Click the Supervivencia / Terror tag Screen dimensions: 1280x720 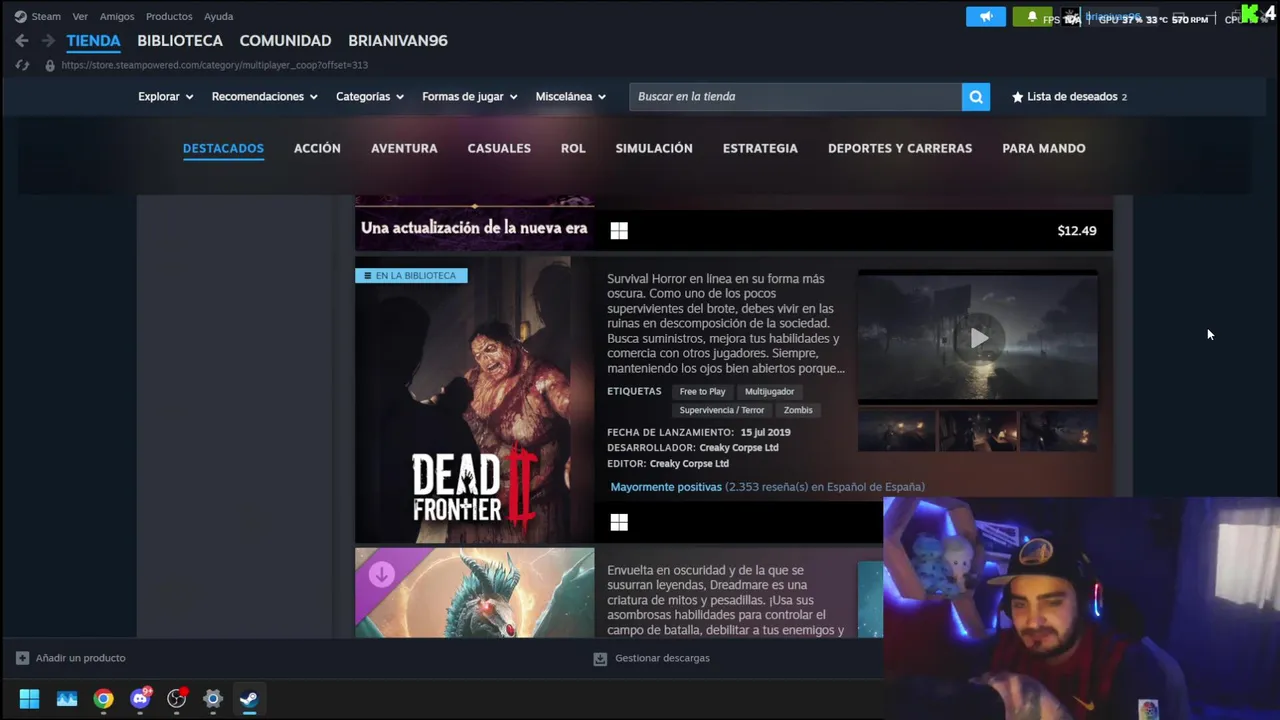coord(722,410)
